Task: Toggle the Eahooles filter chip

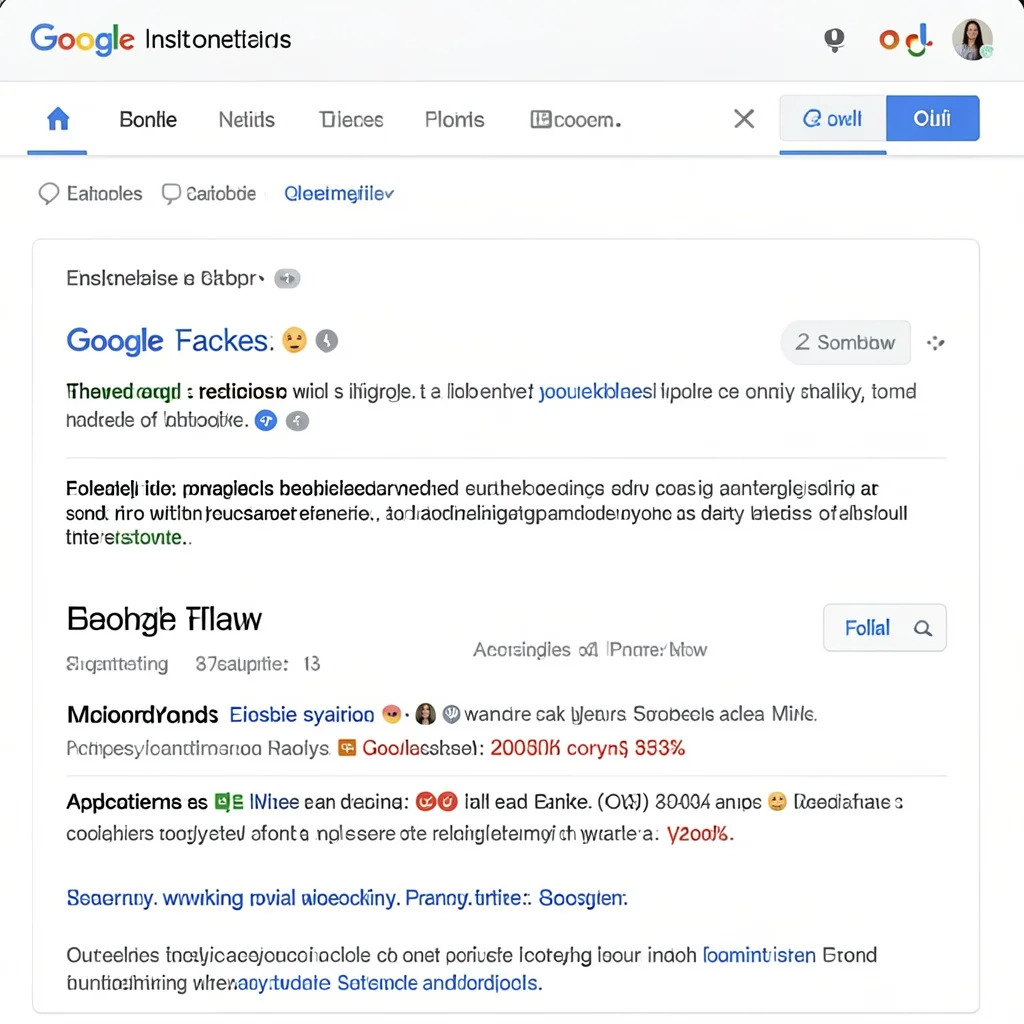Action: (89, 193)
